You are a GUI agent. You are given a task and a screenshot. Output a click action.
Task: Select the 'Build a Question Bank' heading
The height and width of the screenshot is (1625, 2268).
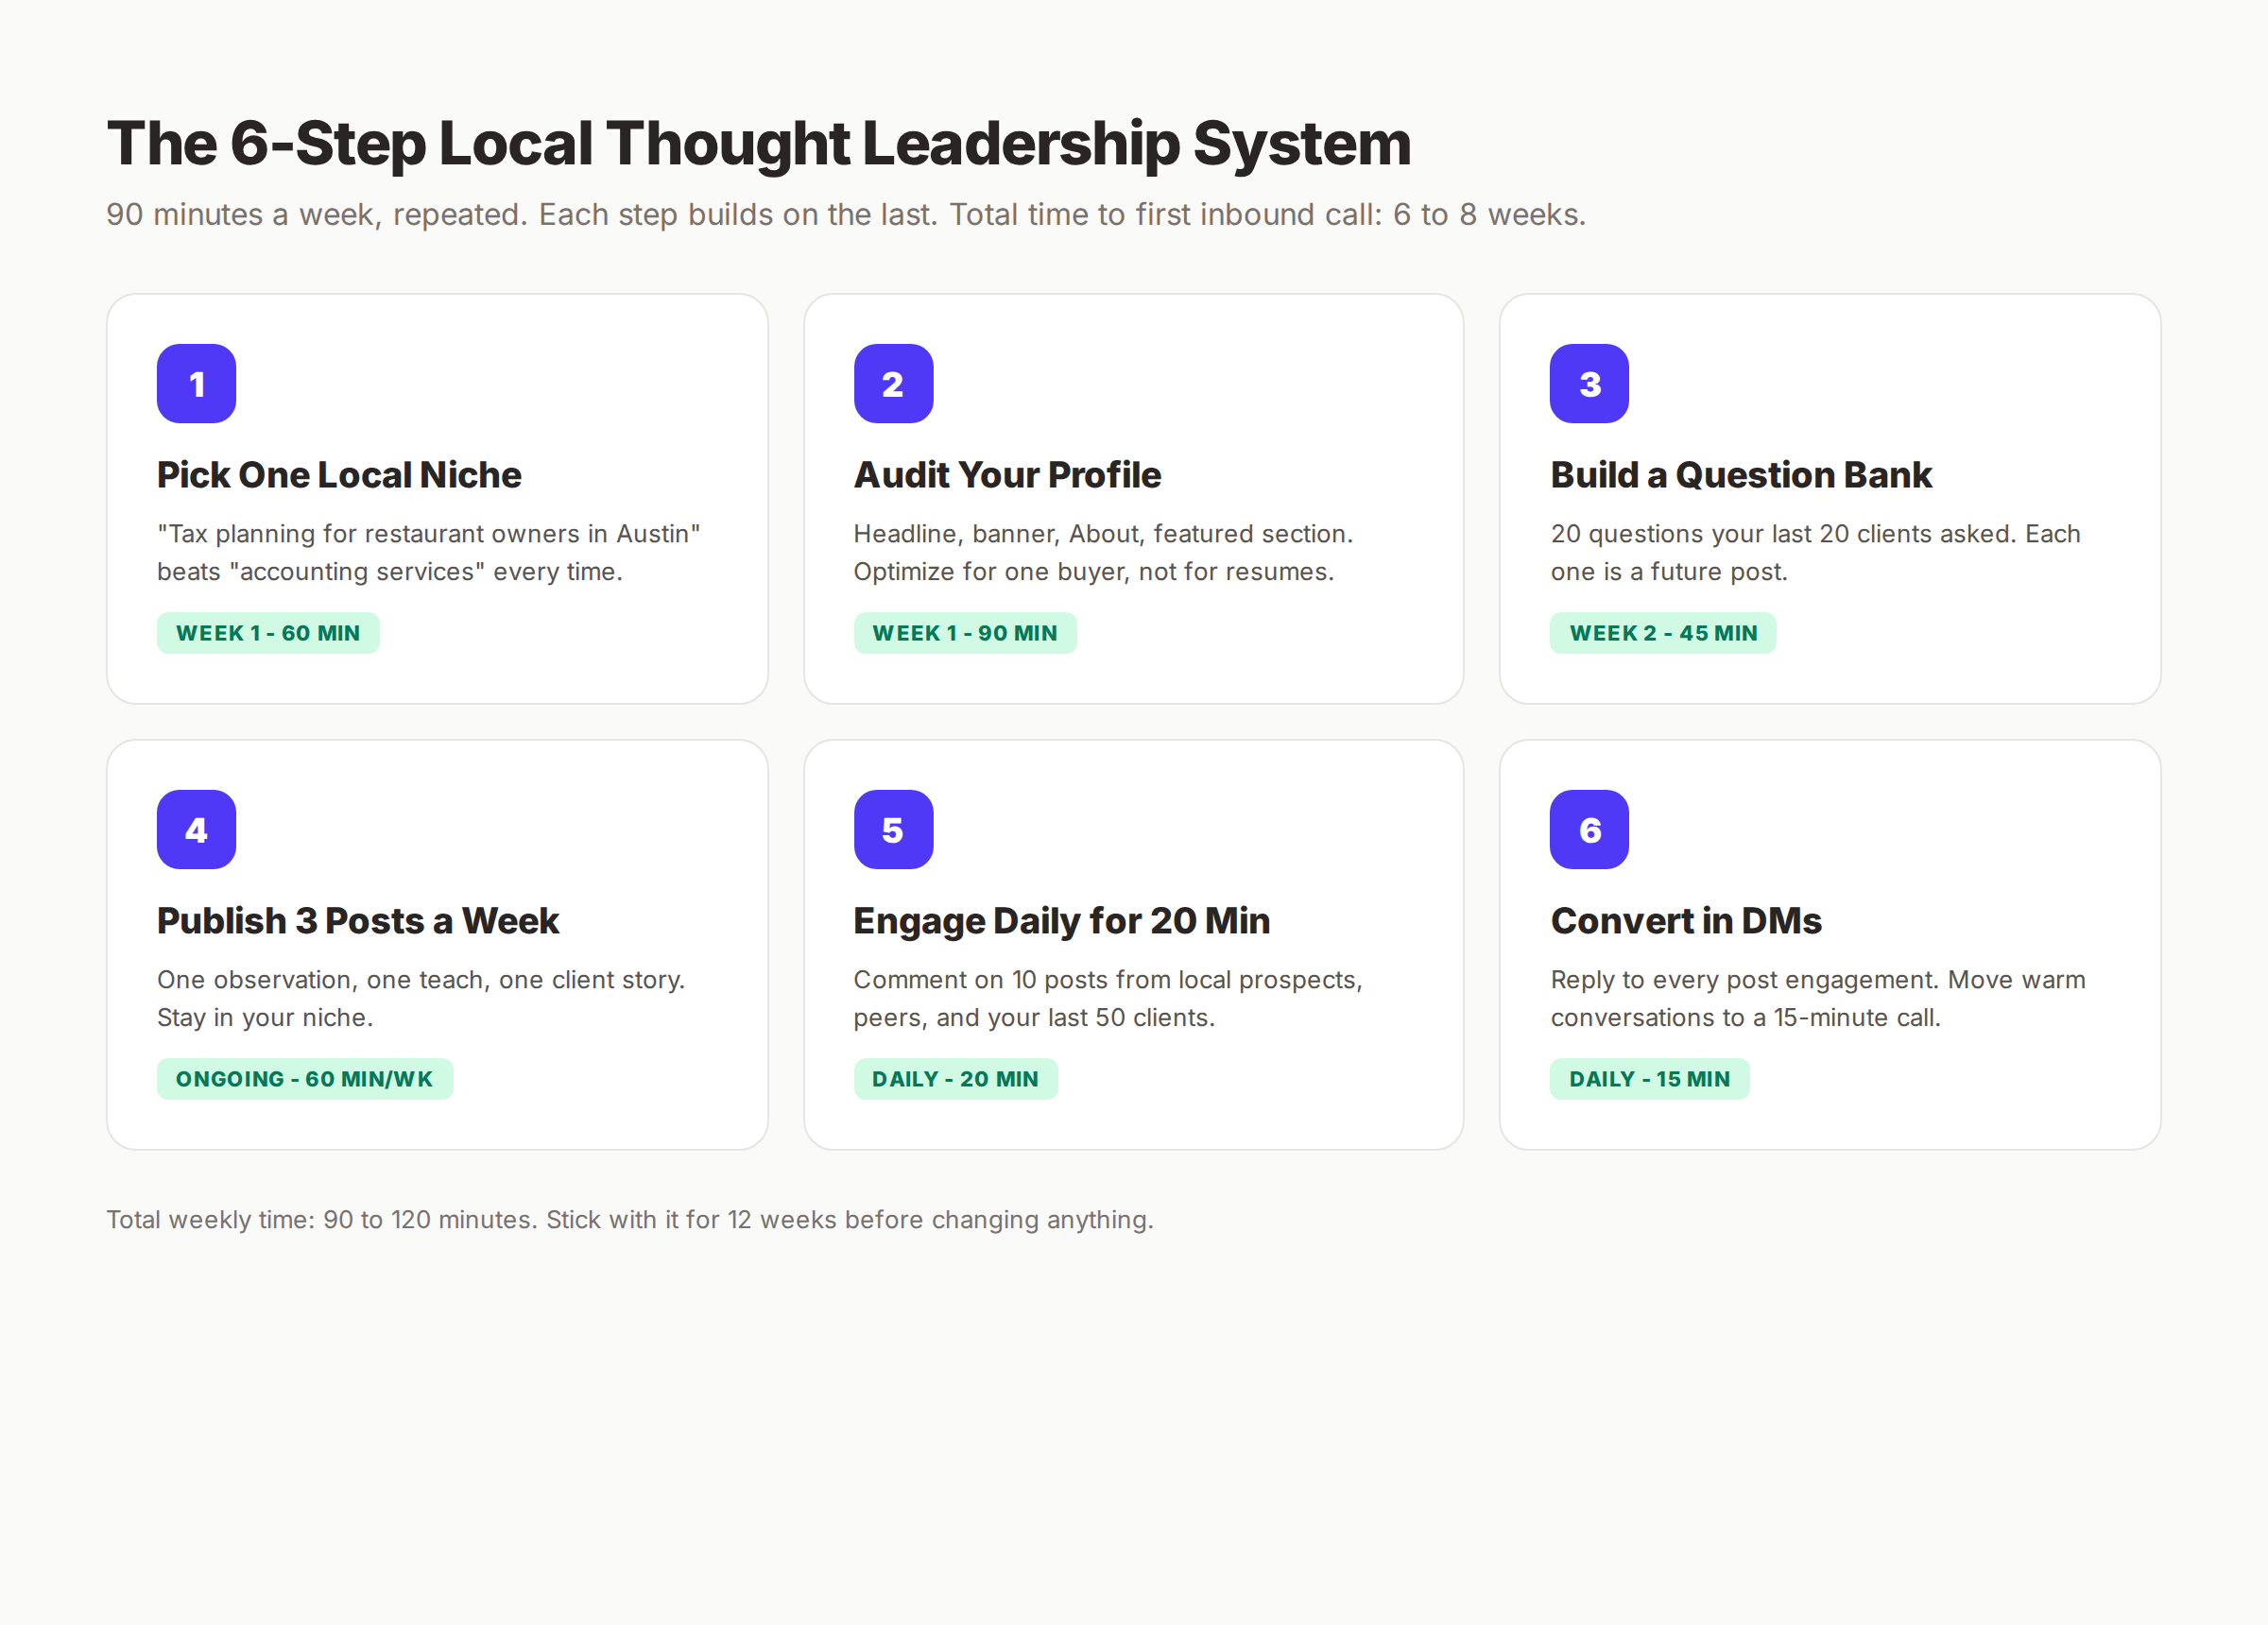pyautogui.click(x=1741, y=475)
